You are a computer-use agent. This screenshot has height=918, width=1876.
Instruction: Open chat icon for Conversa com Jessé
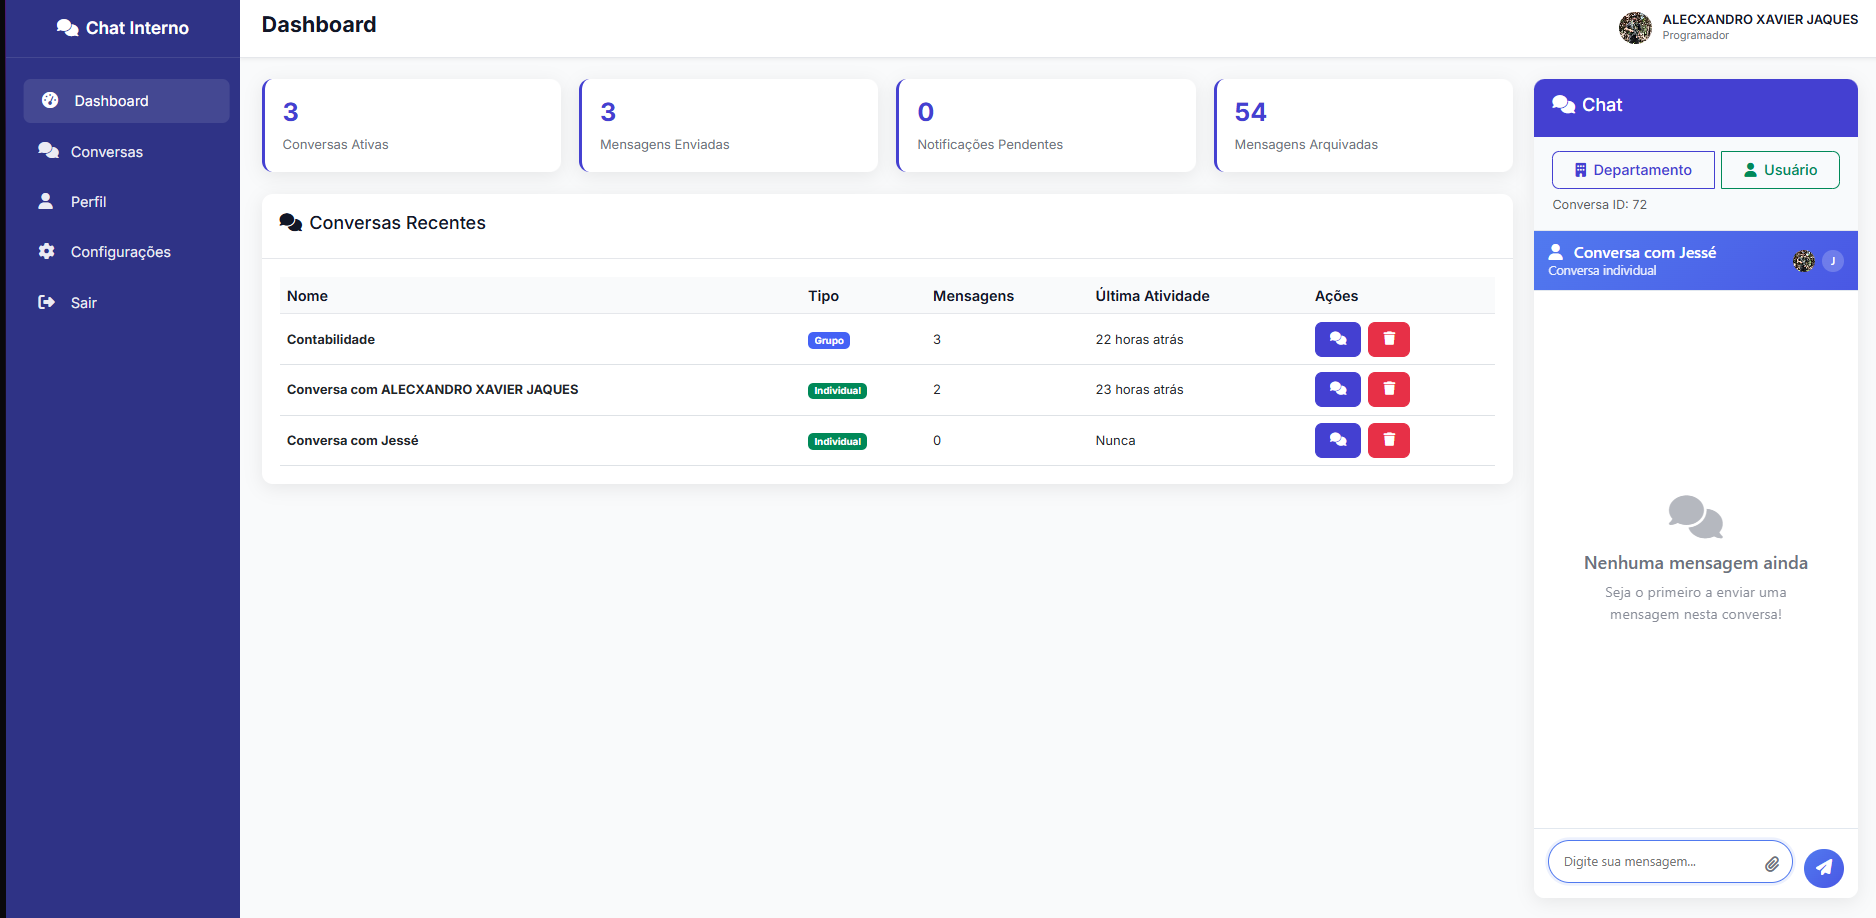[x=1337, y=441]
